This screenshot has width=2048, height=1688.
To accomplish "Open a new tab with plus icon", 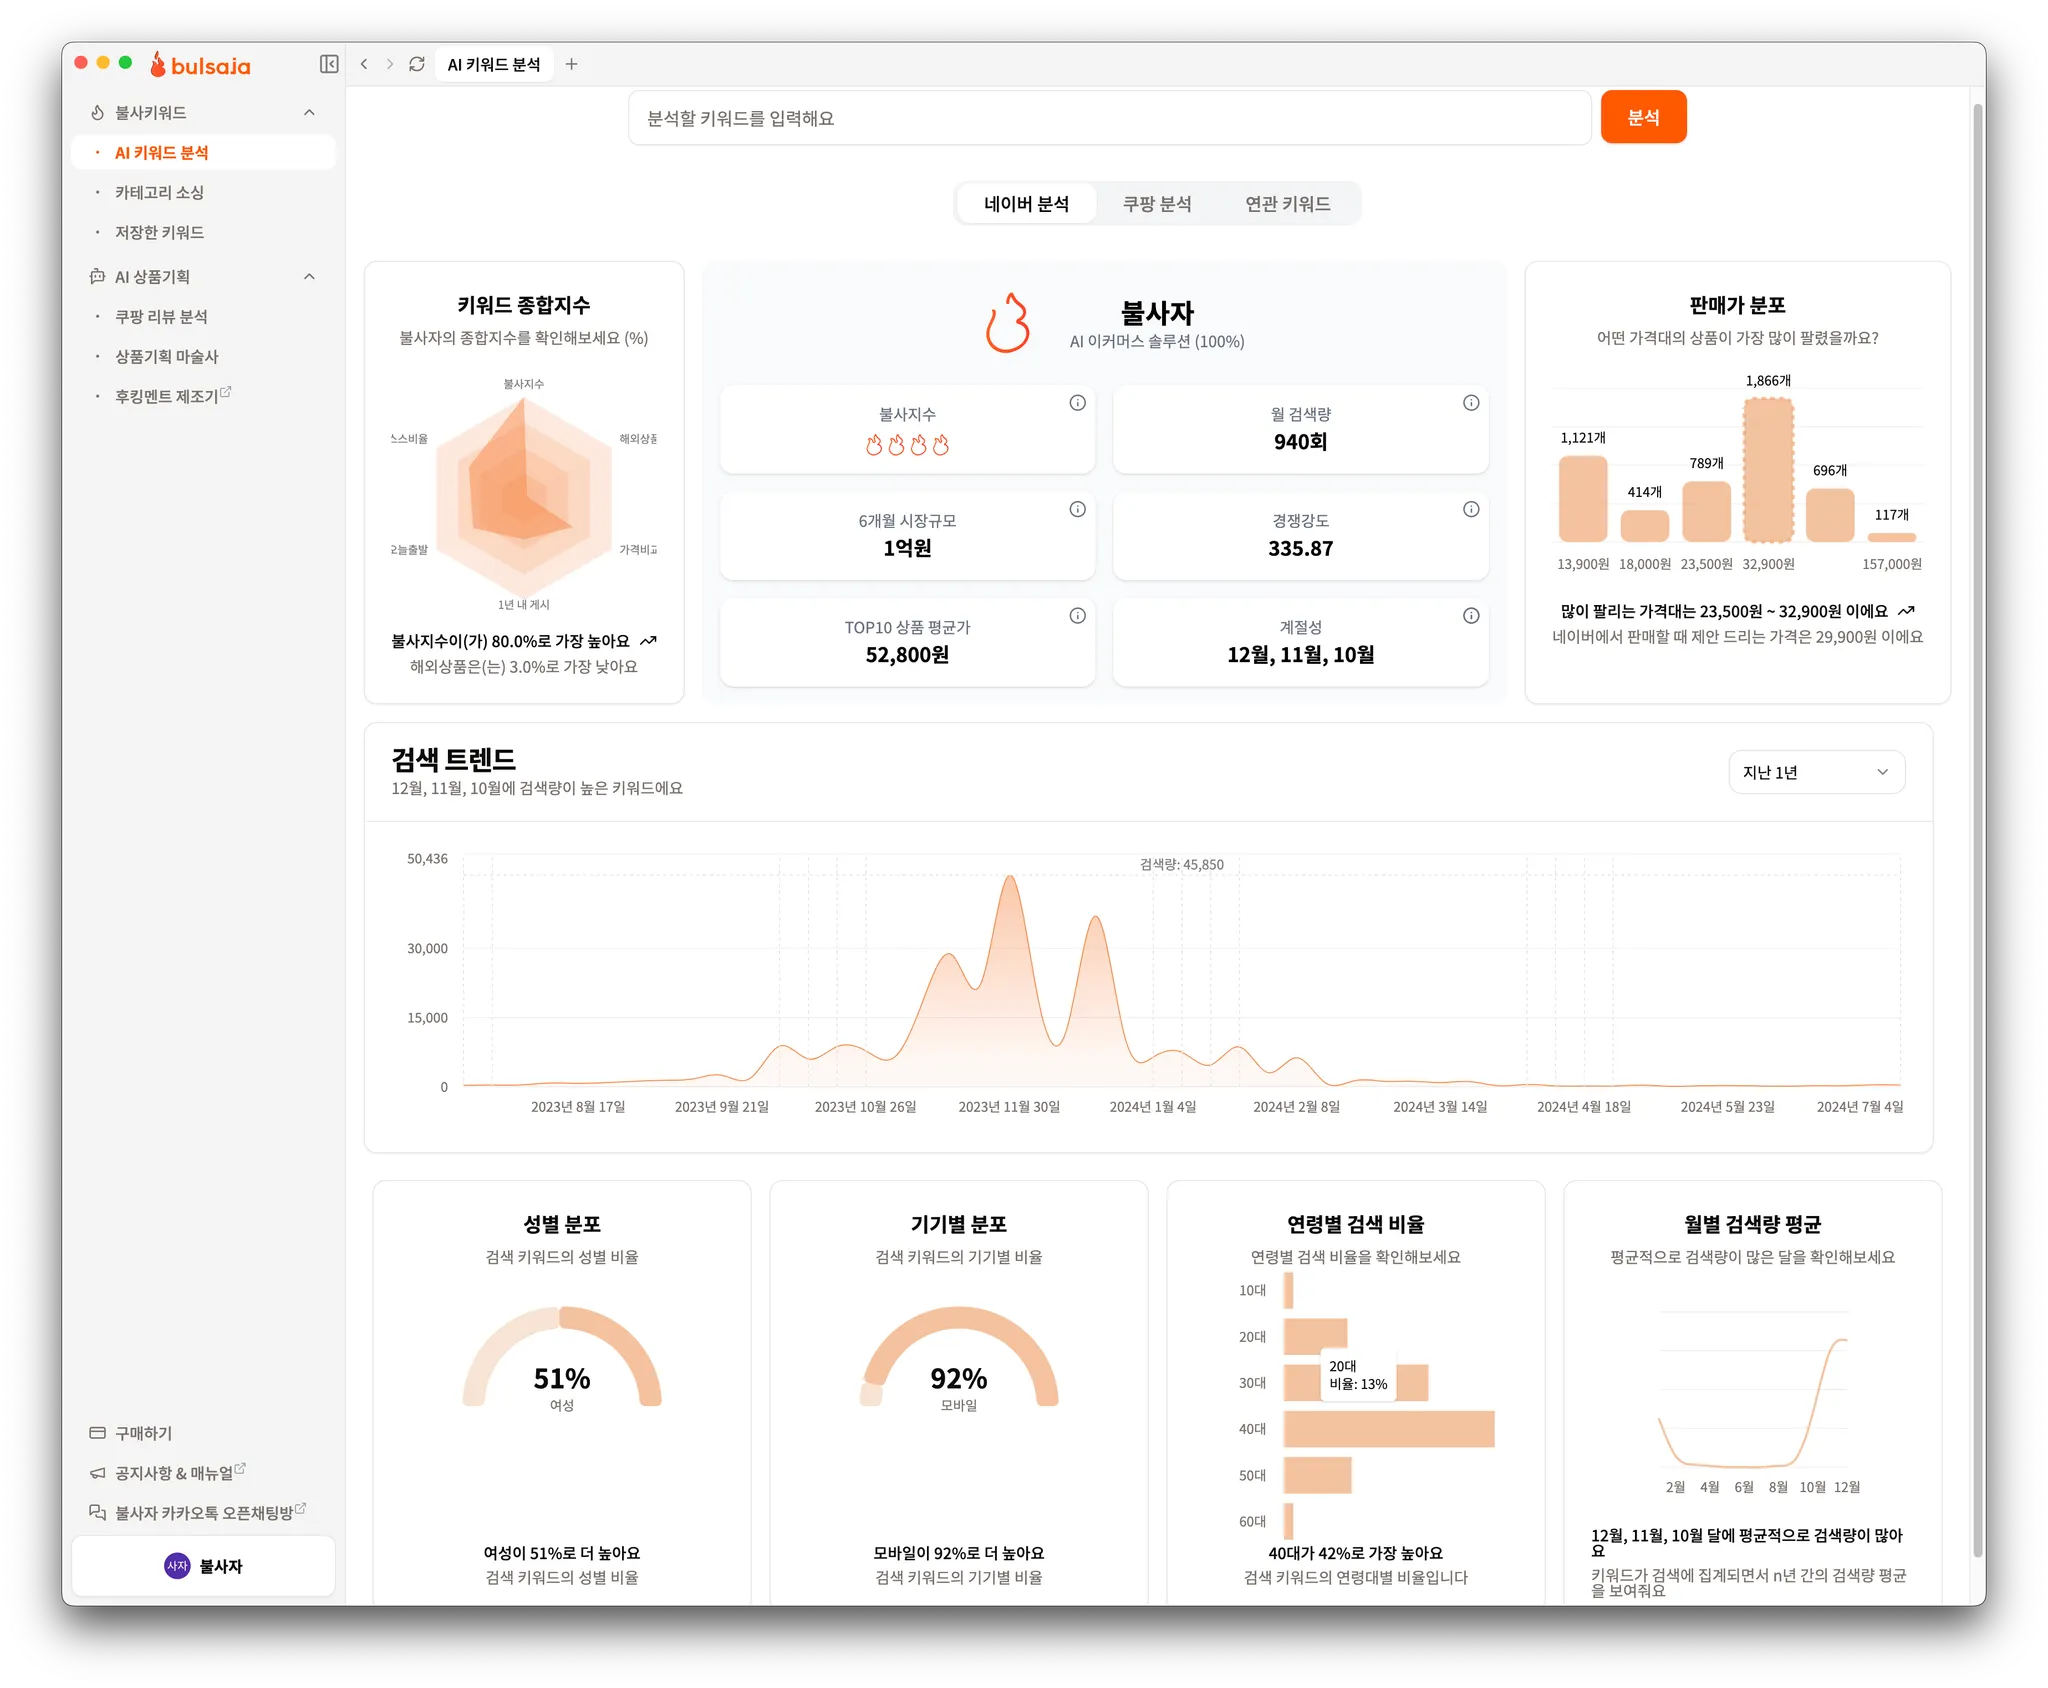I will pyautogui.click(x=572, y=64).
